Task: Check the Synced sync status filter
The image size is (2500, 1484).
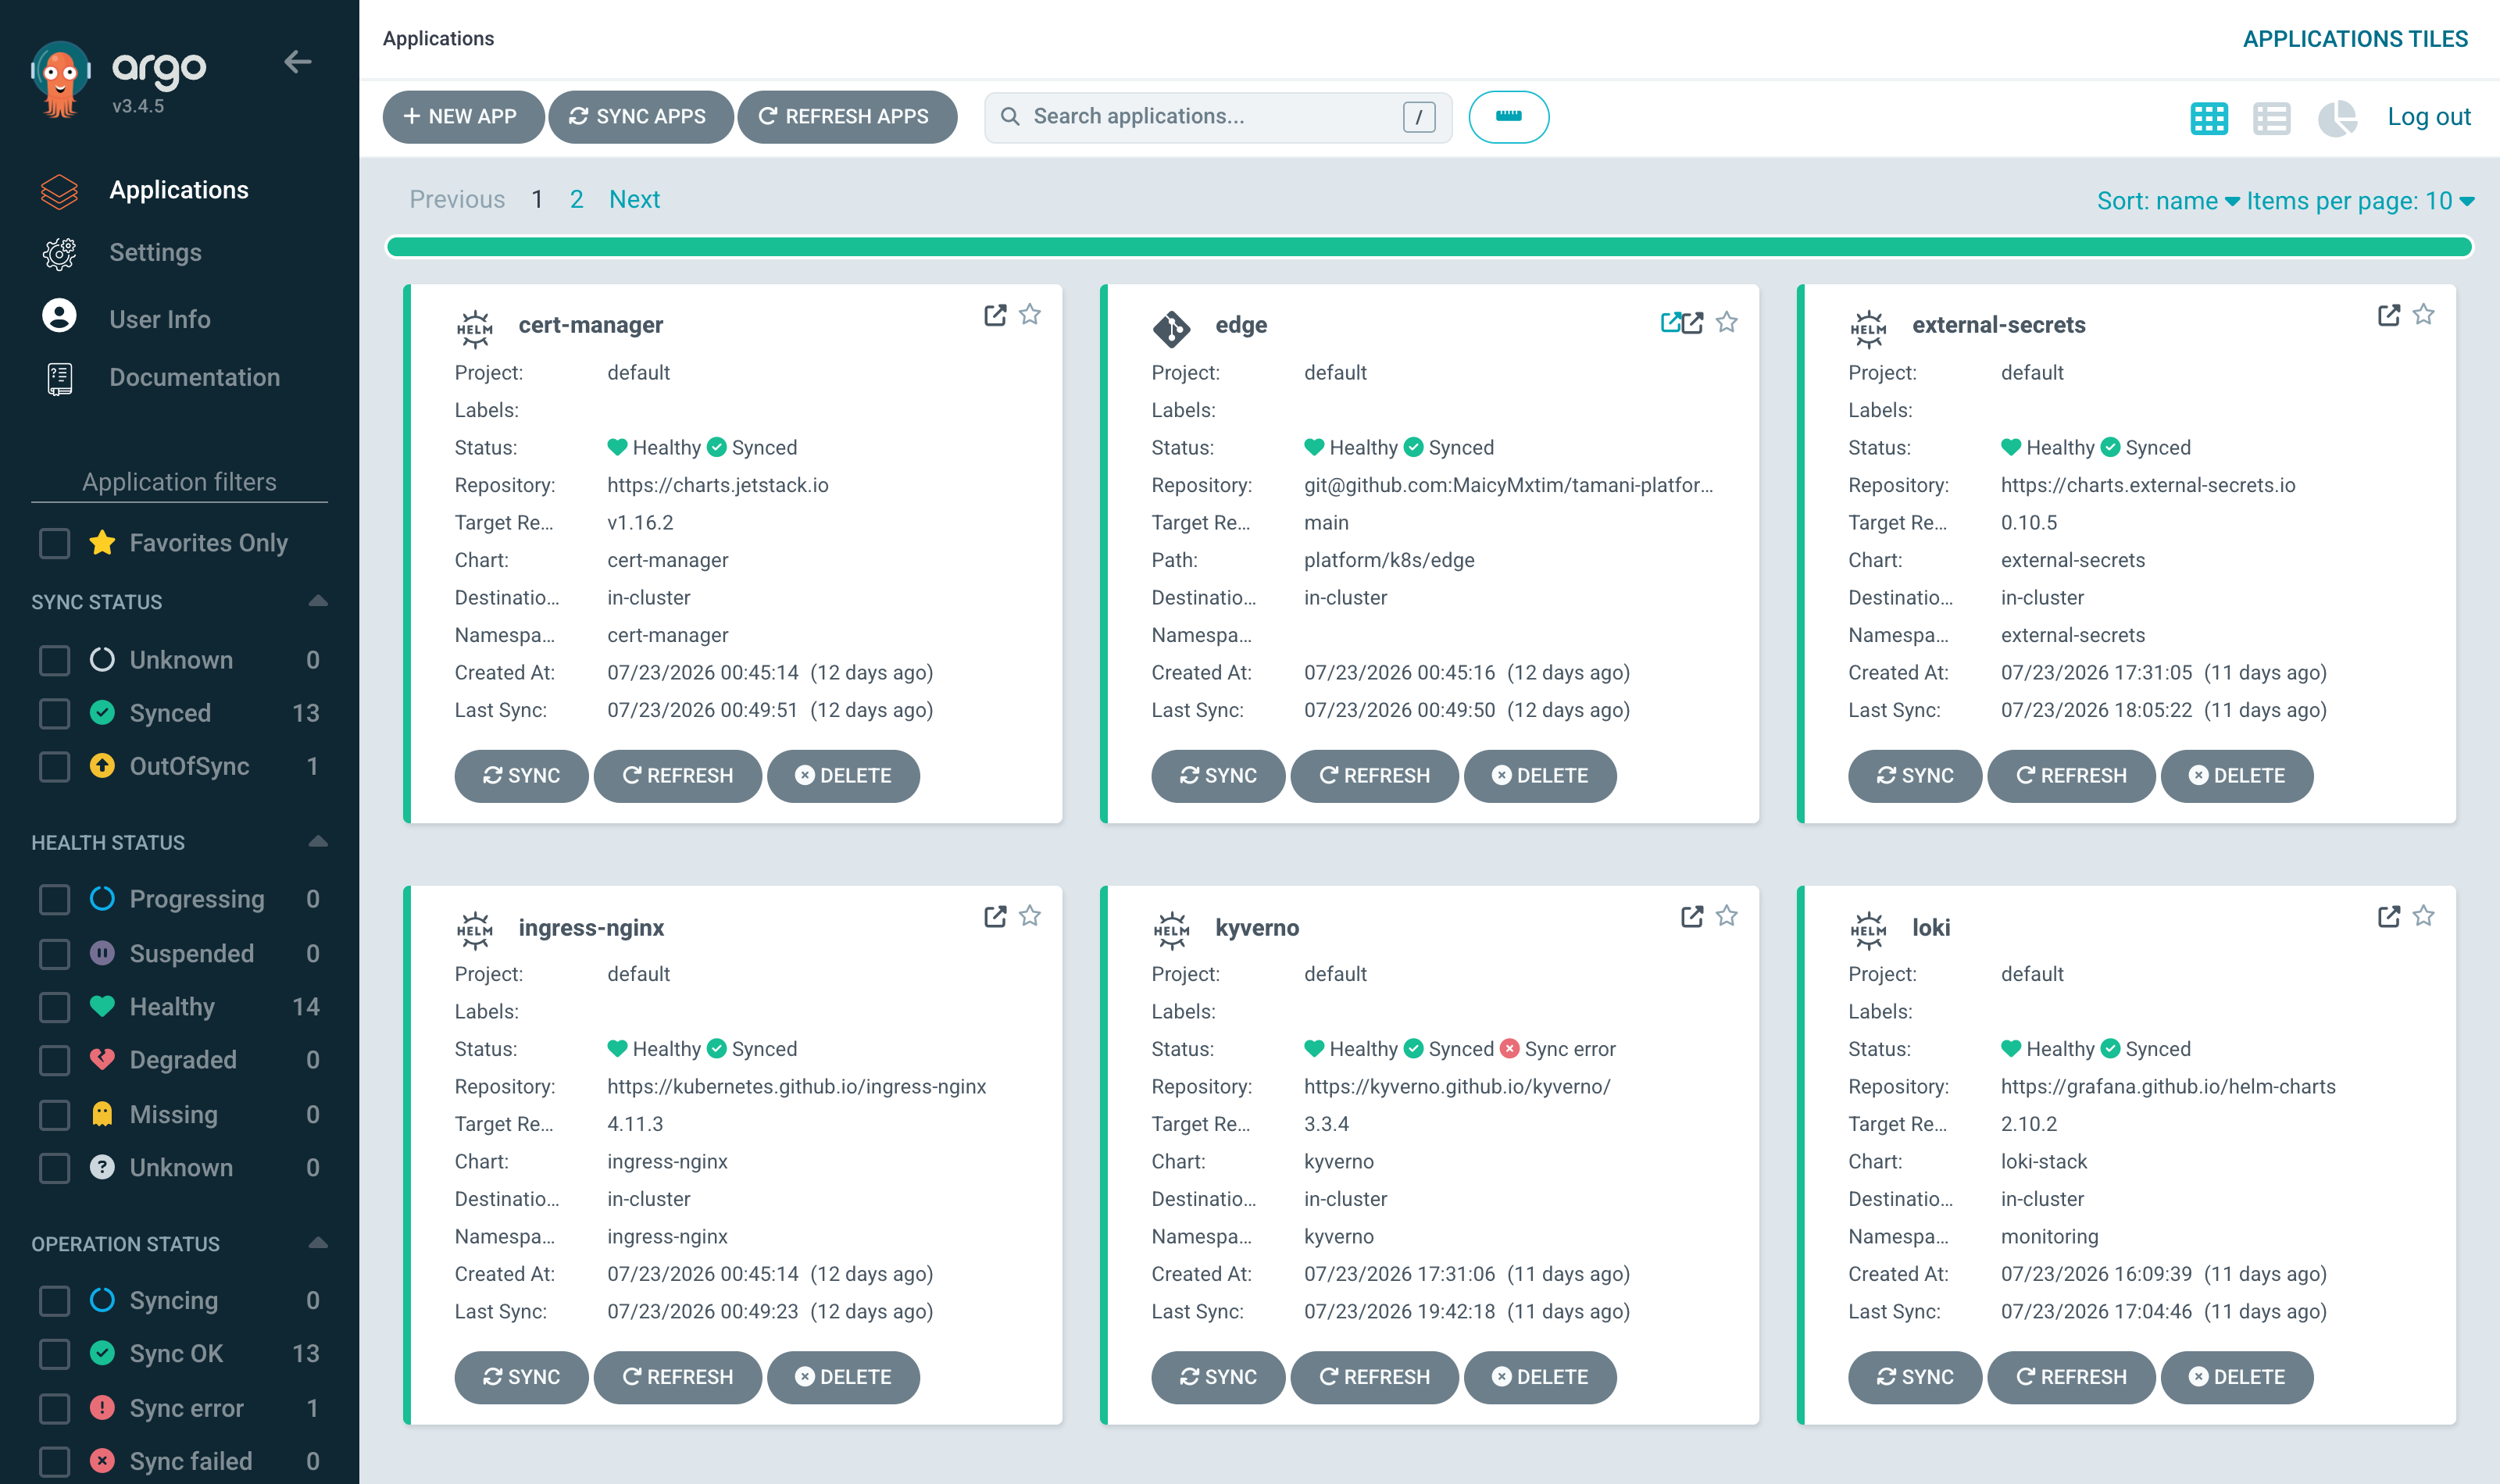Action: (54, 714)
